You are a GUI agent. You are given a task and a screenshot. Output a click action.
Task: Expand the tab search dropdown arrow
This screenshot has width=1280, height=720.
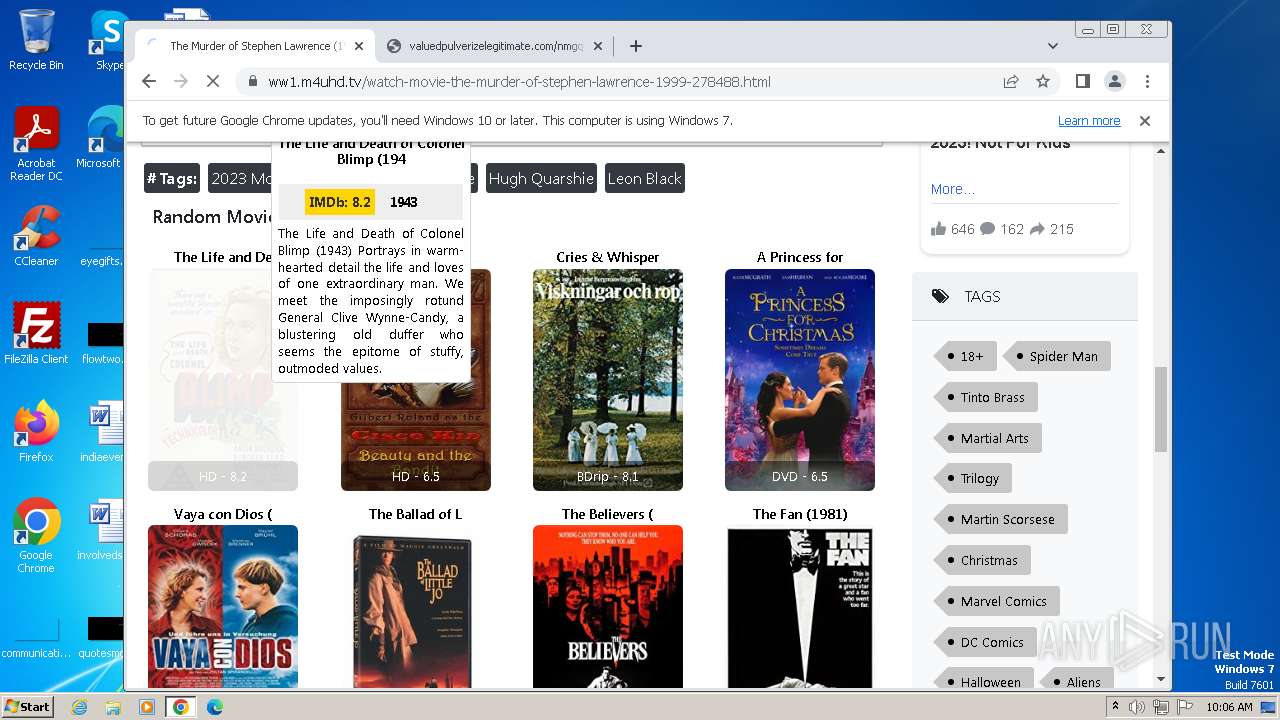click(1053, 46)
